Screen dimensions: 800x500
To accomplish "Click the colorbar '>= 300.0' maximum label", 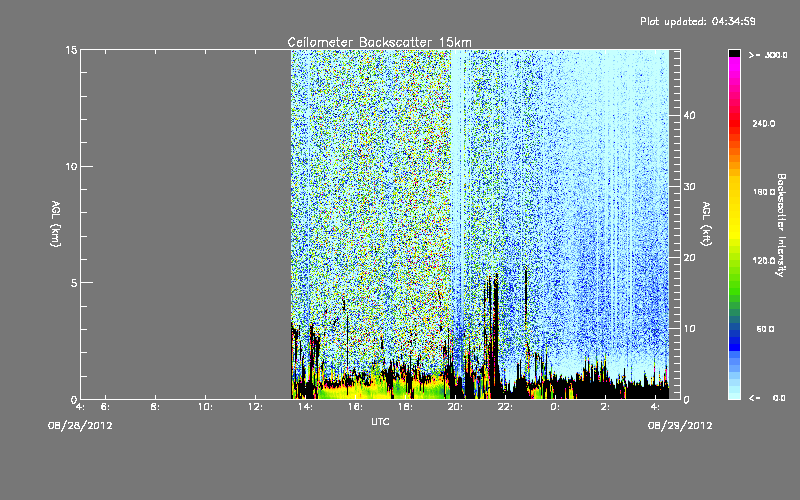I will pos(768,55).
